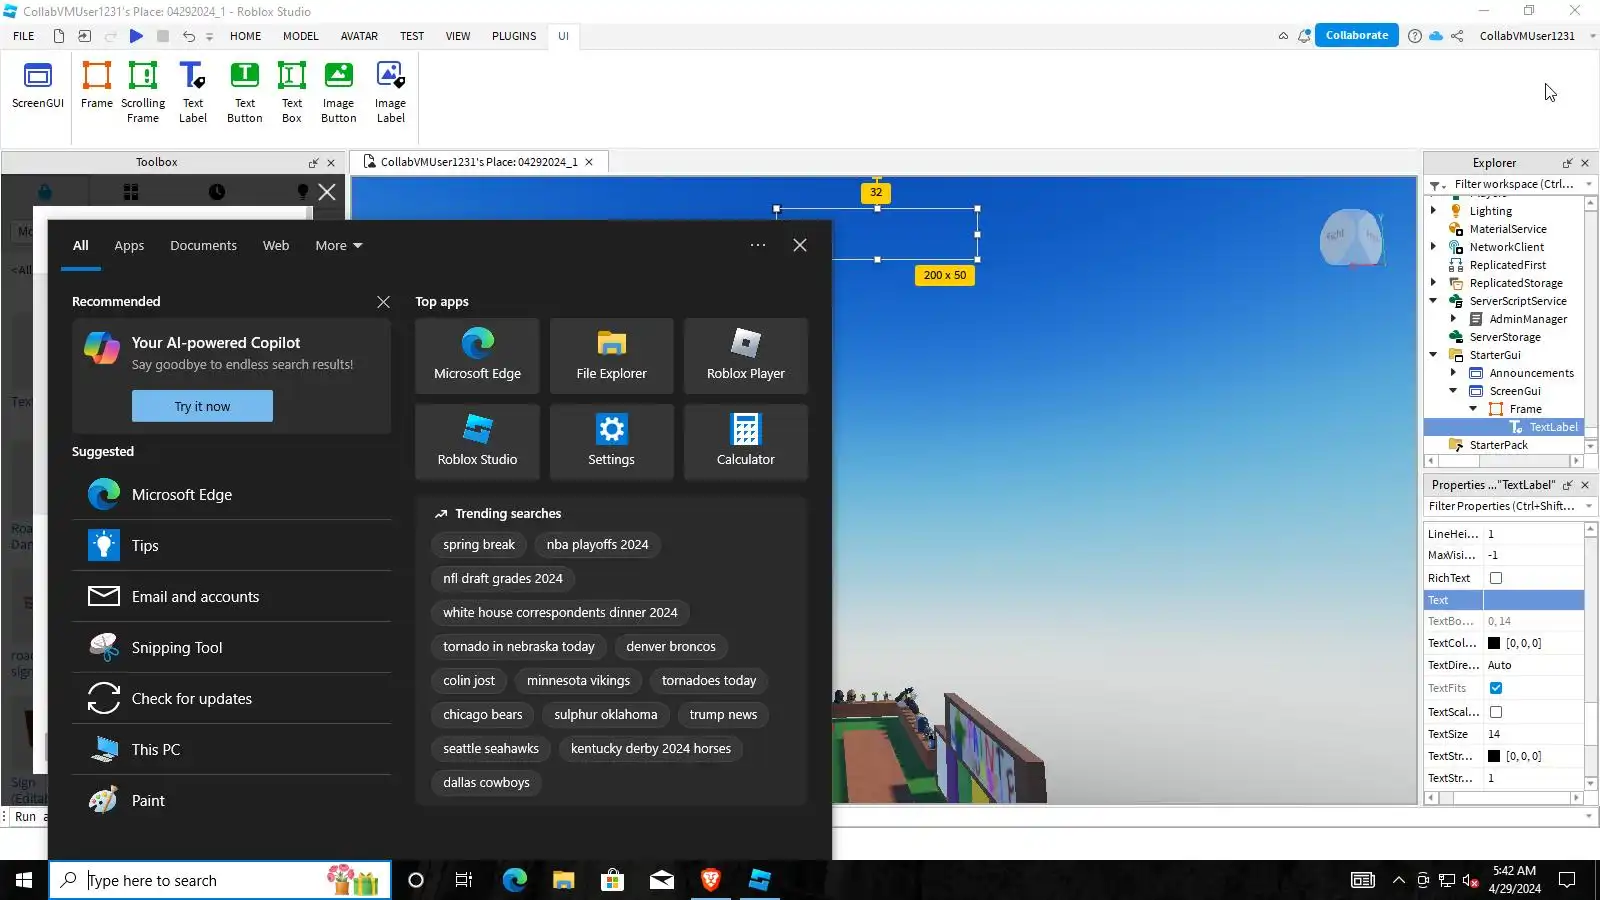The height and width of the screenshot is (900, 1600).
Task: Insert a Text Box element
Action: (x=292, y=92)
